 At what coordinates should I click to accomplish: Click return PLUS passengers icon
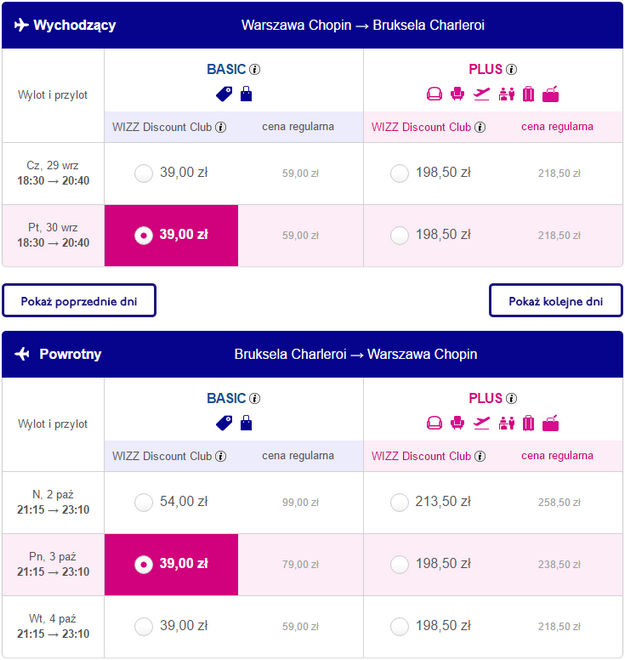pyautogui.click(x=506, y=423)
